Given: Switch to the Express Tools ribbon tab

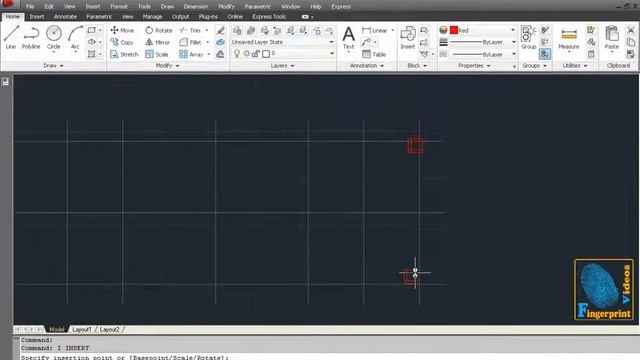Looking at the screenshot, I should [x=269, y=16].
